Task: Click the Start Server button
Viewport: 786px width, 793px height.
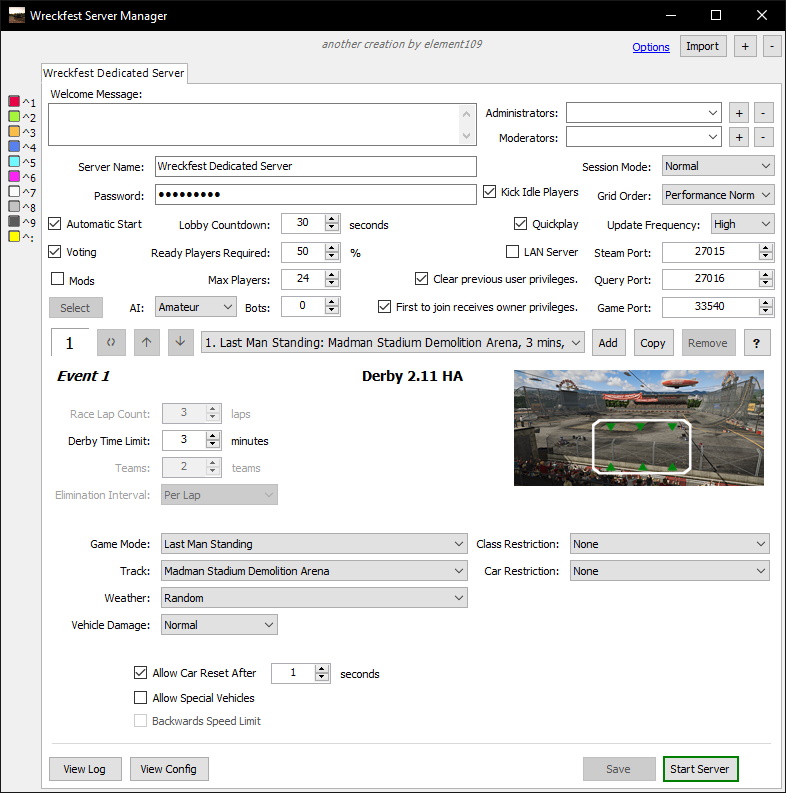Action: [x=700, y=769]
